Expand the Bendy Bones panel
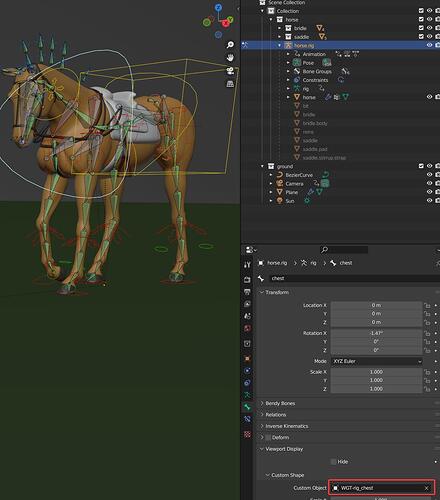Screen dimensions: 440x500 tap(280, 403)
